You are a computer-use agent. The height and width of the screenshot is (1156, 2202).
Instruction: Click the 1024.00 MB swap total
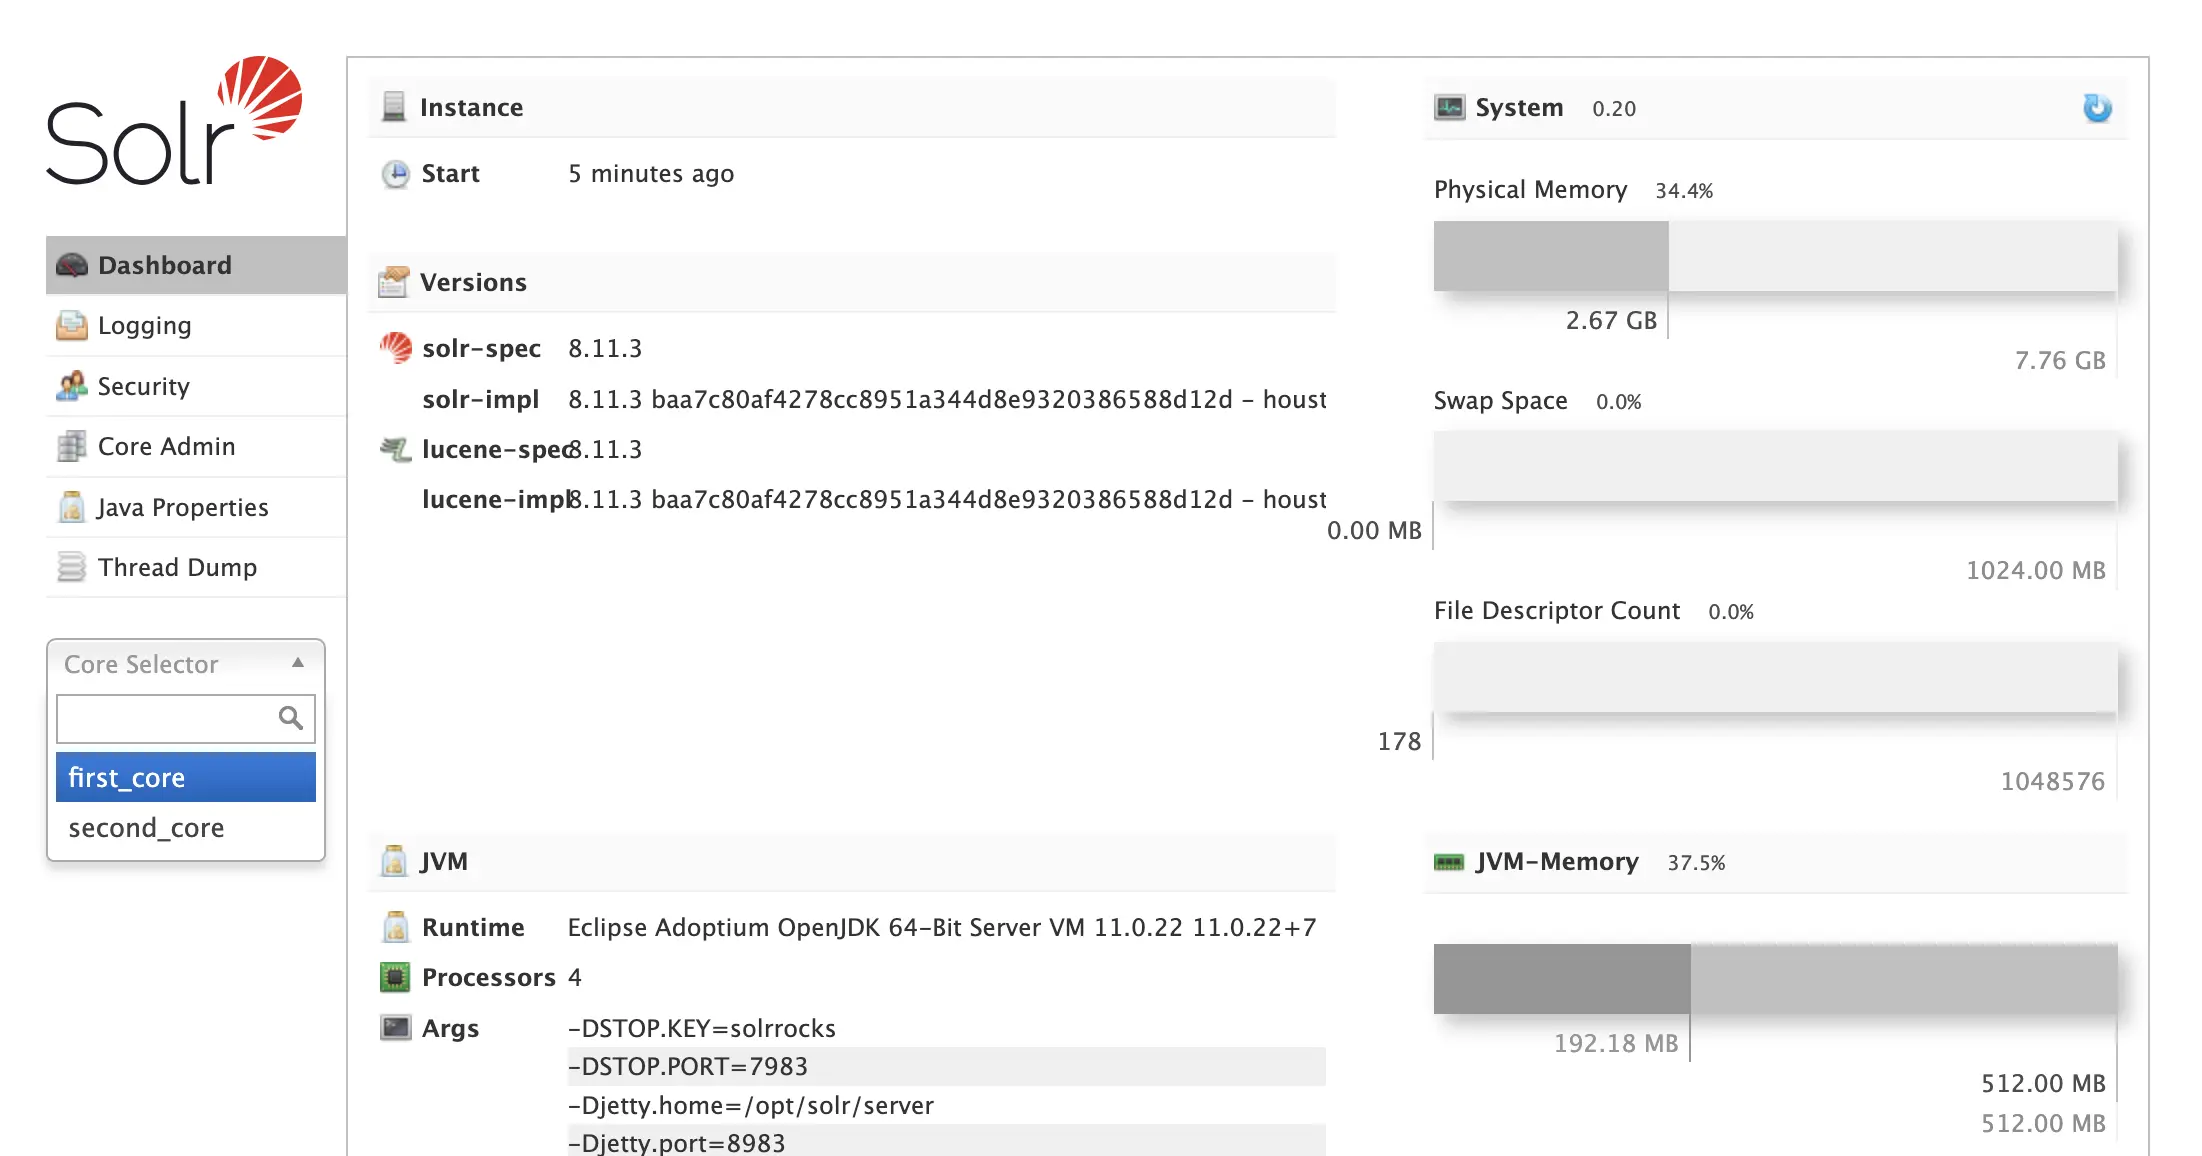[2036, 570]
